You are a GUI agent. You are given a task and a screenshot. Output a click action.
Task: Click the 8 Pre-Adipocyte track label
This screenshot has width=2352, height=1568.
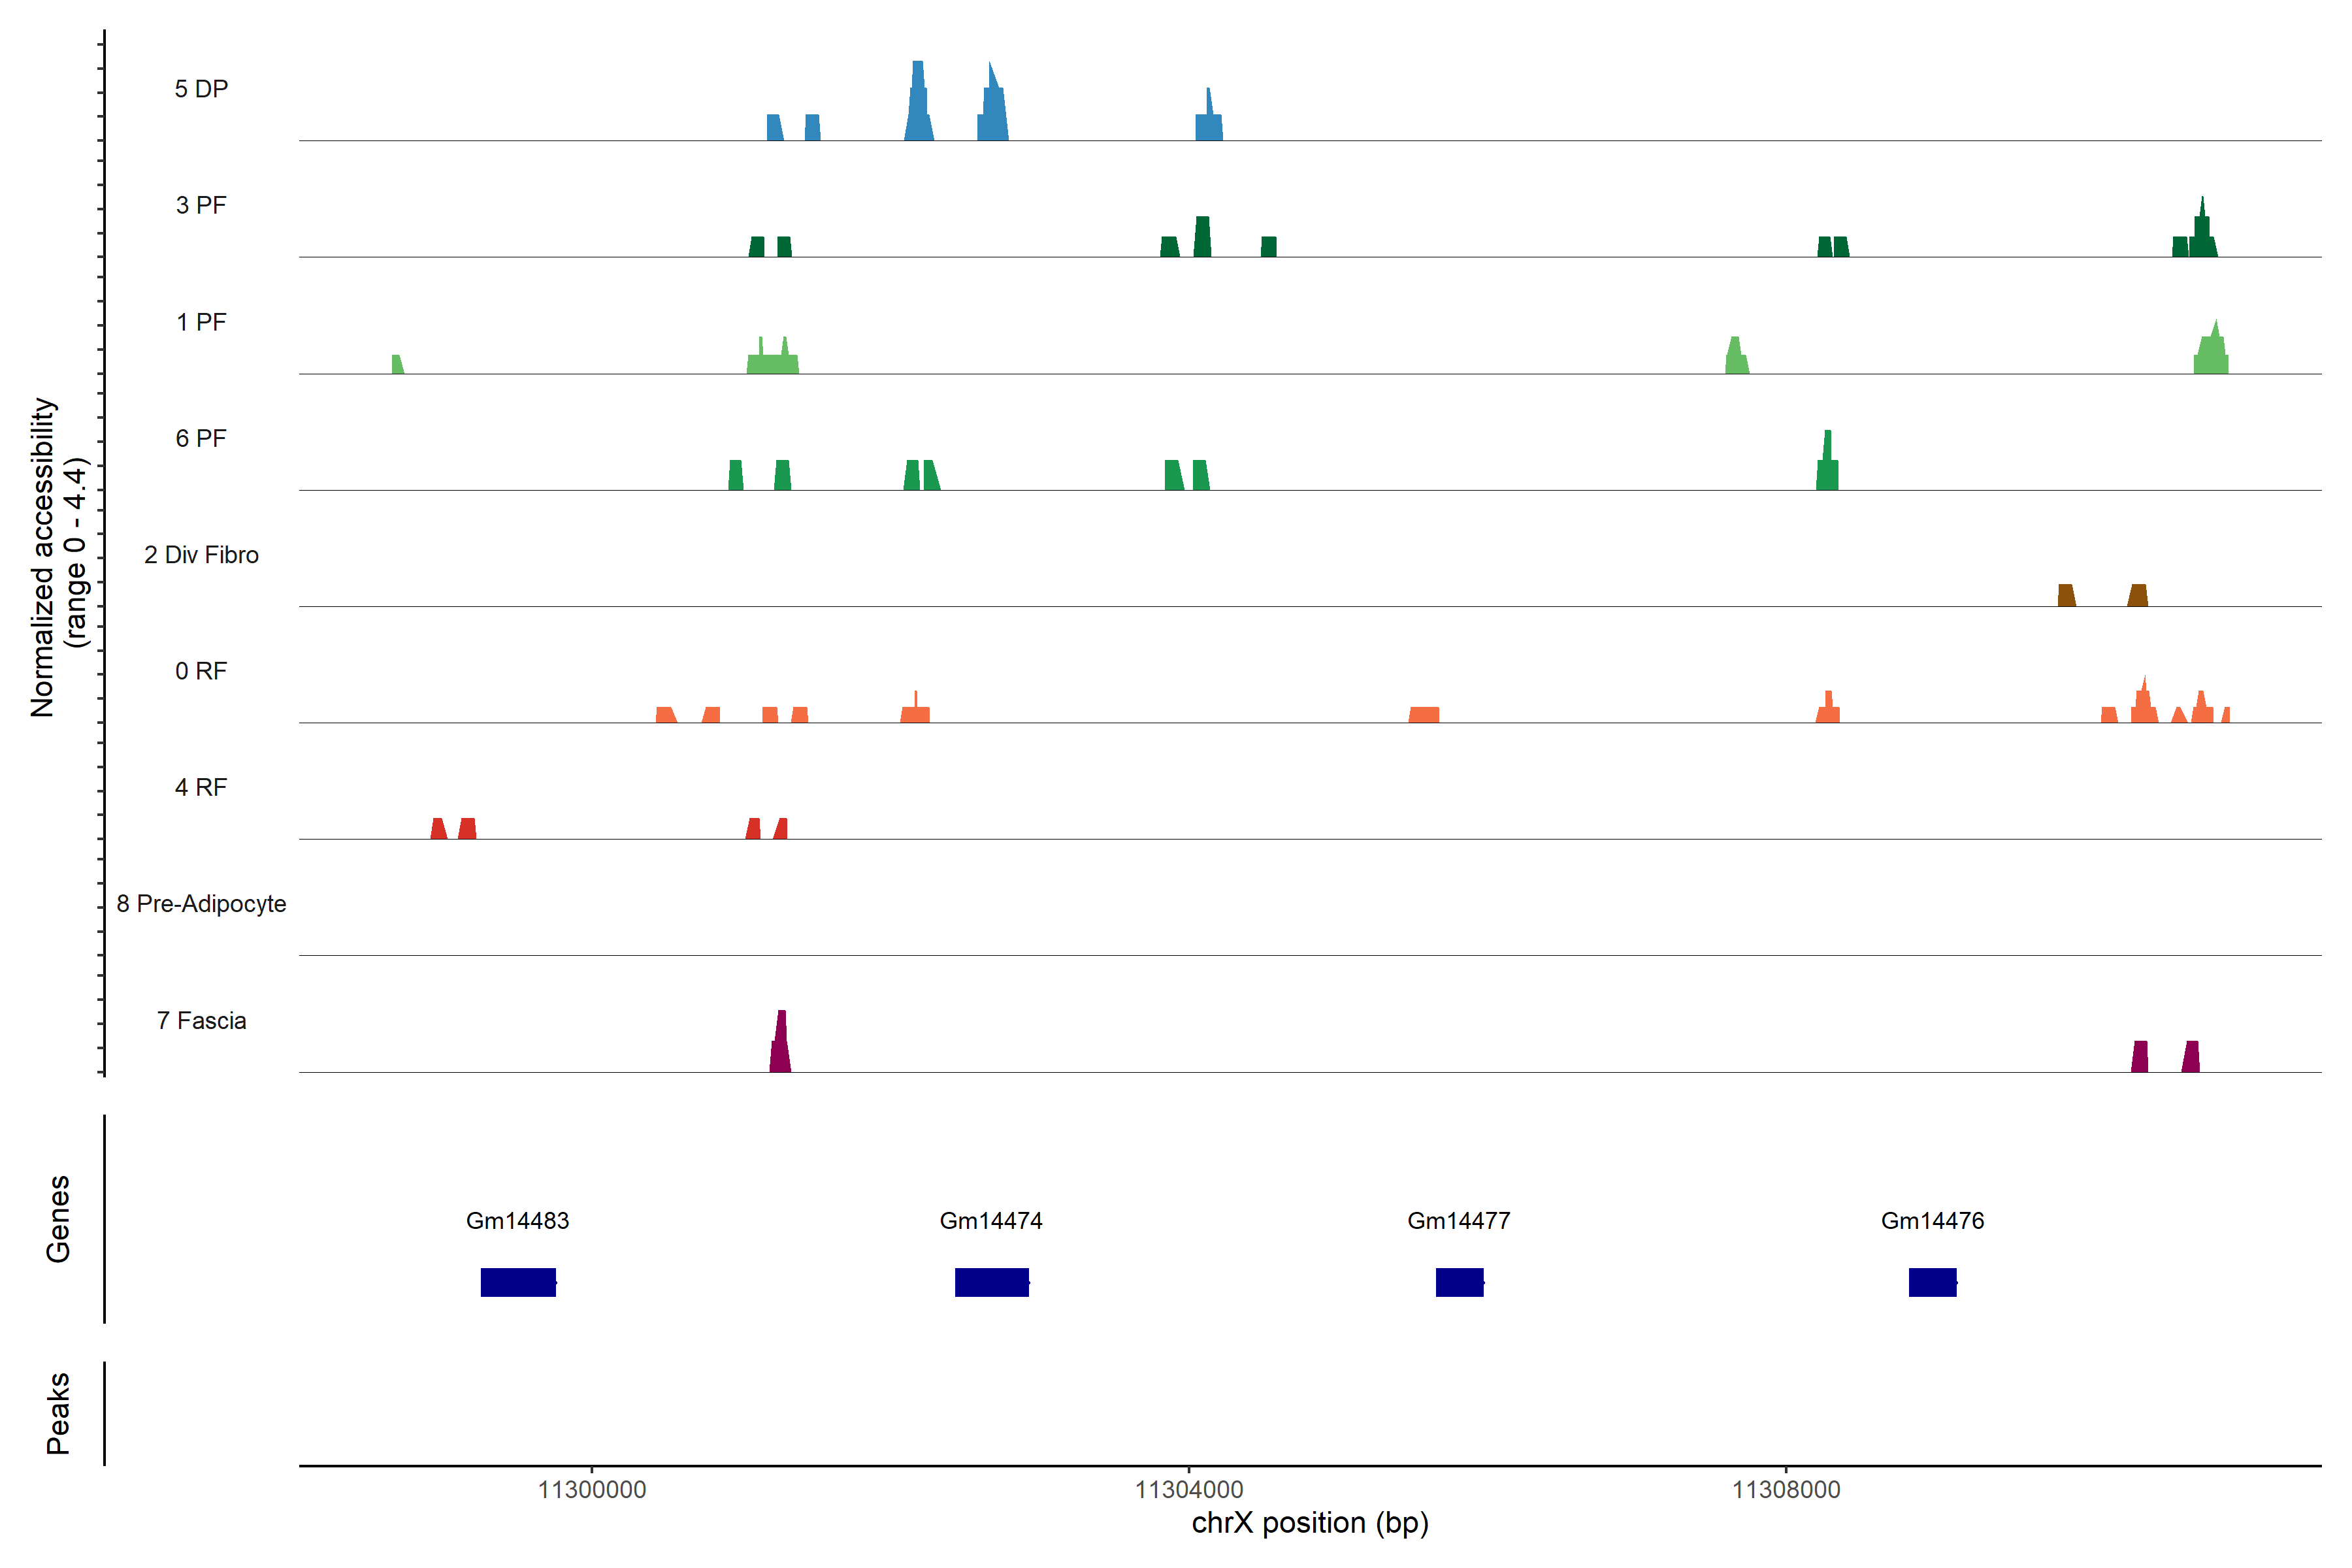click(x=201, y=904)
